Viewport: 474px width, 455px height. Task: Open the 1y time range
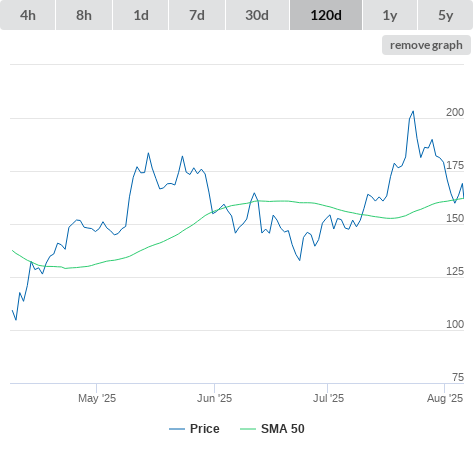coord(390,15)
